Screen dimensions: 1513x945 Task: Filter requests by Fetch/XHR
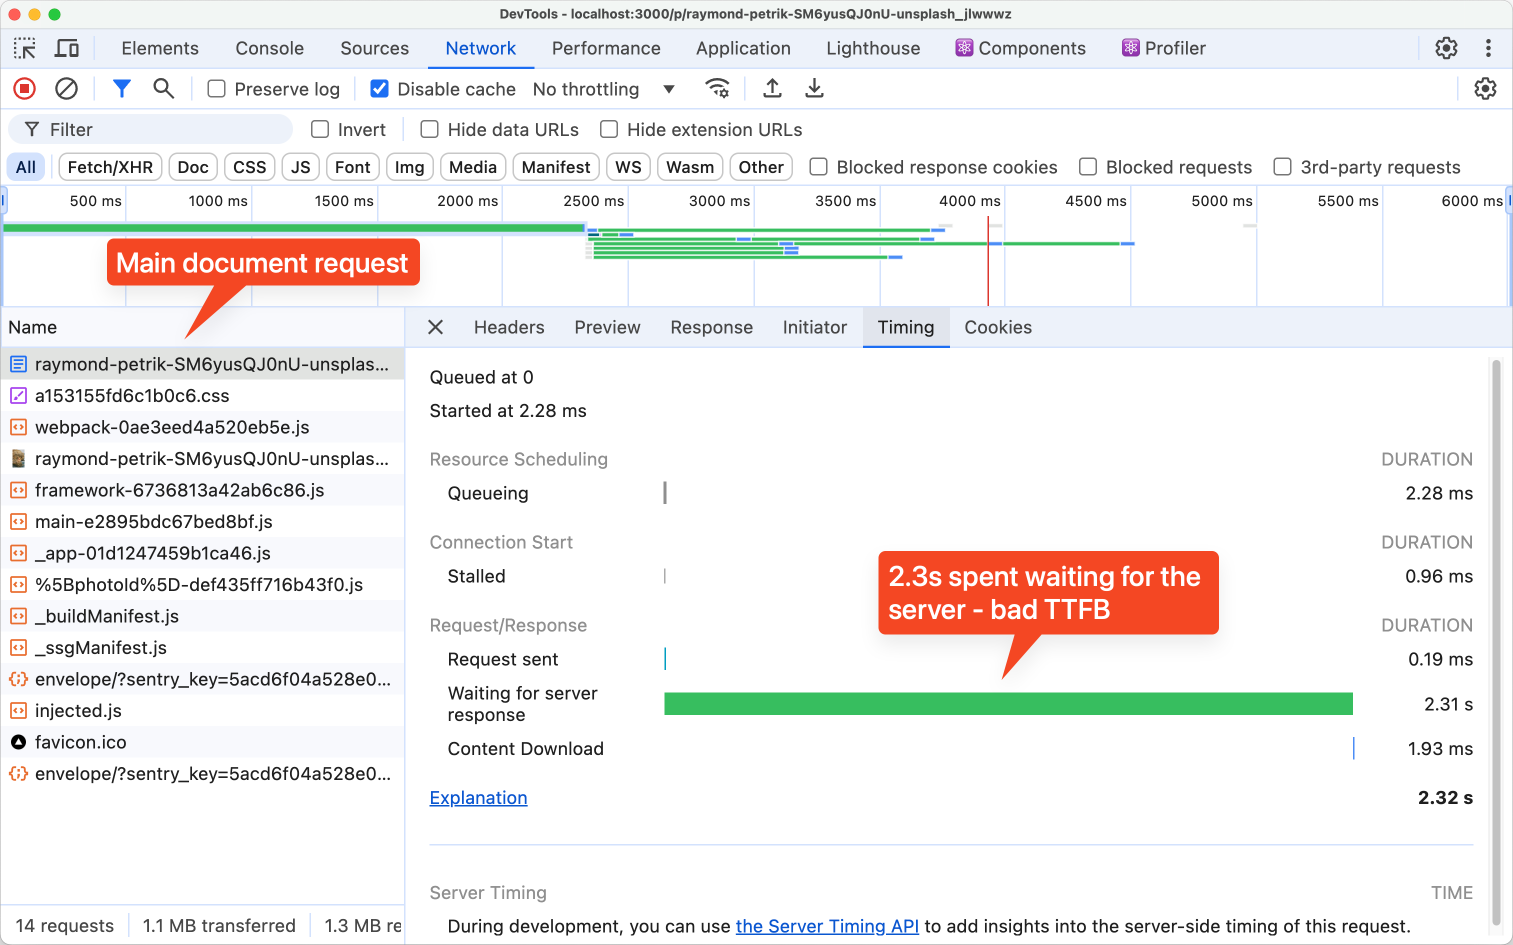pos(110,167)
